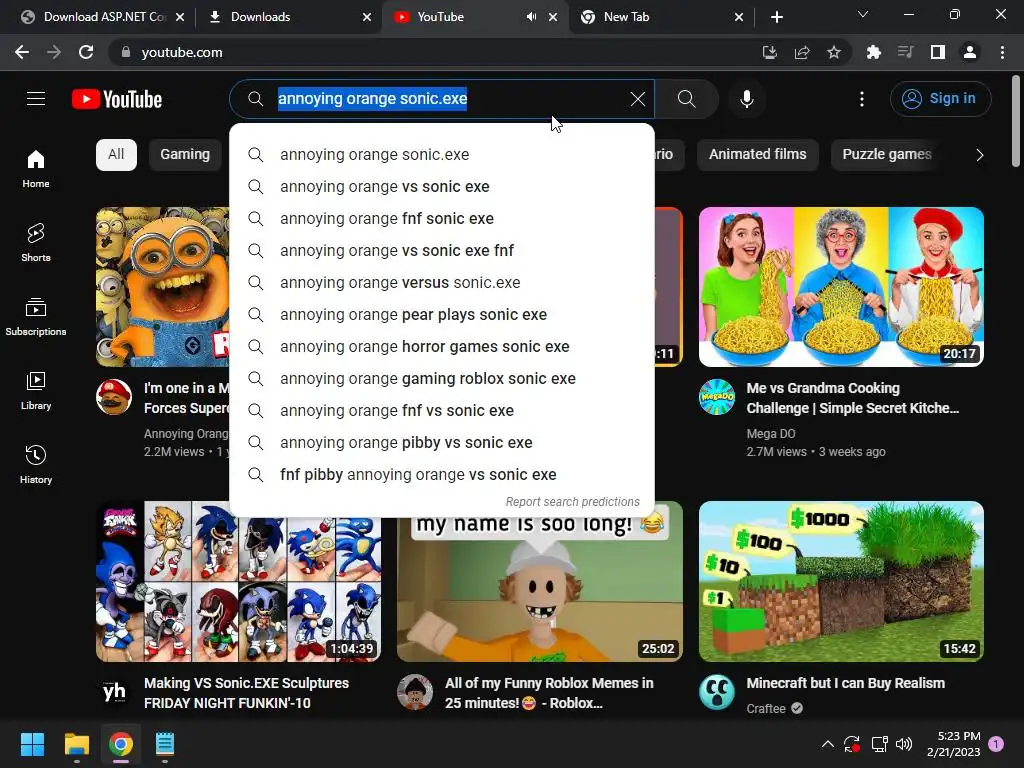
Task: Switch to the Downloads tab
Action: 290,17
